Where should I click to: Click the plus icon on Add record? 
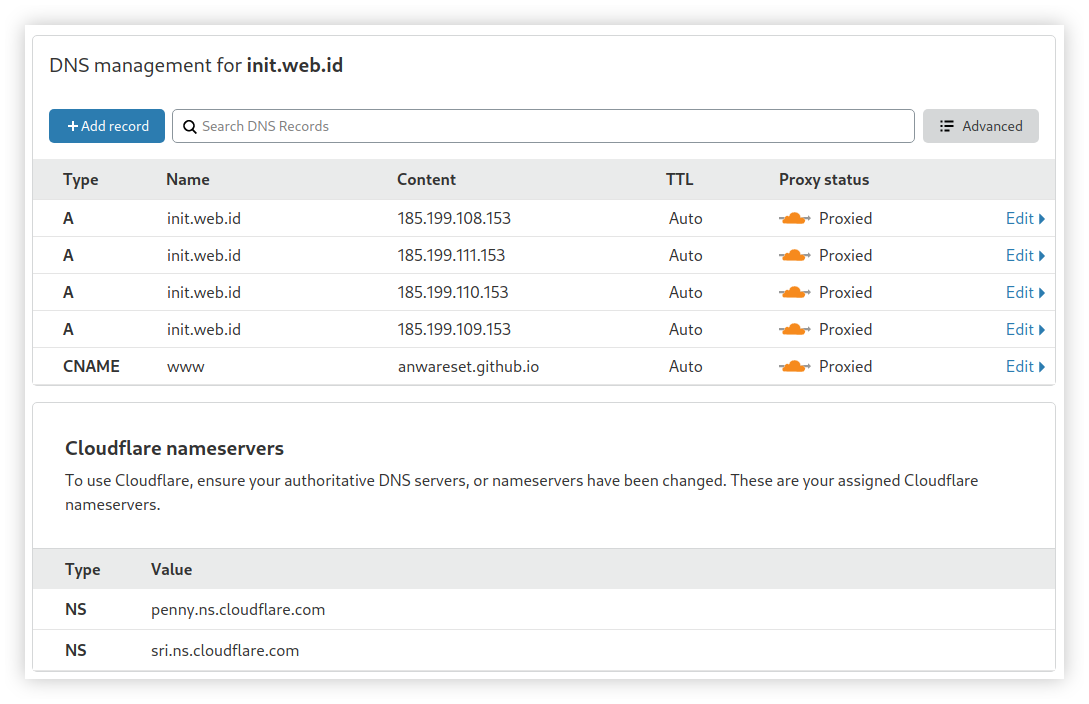click(73, 126)
